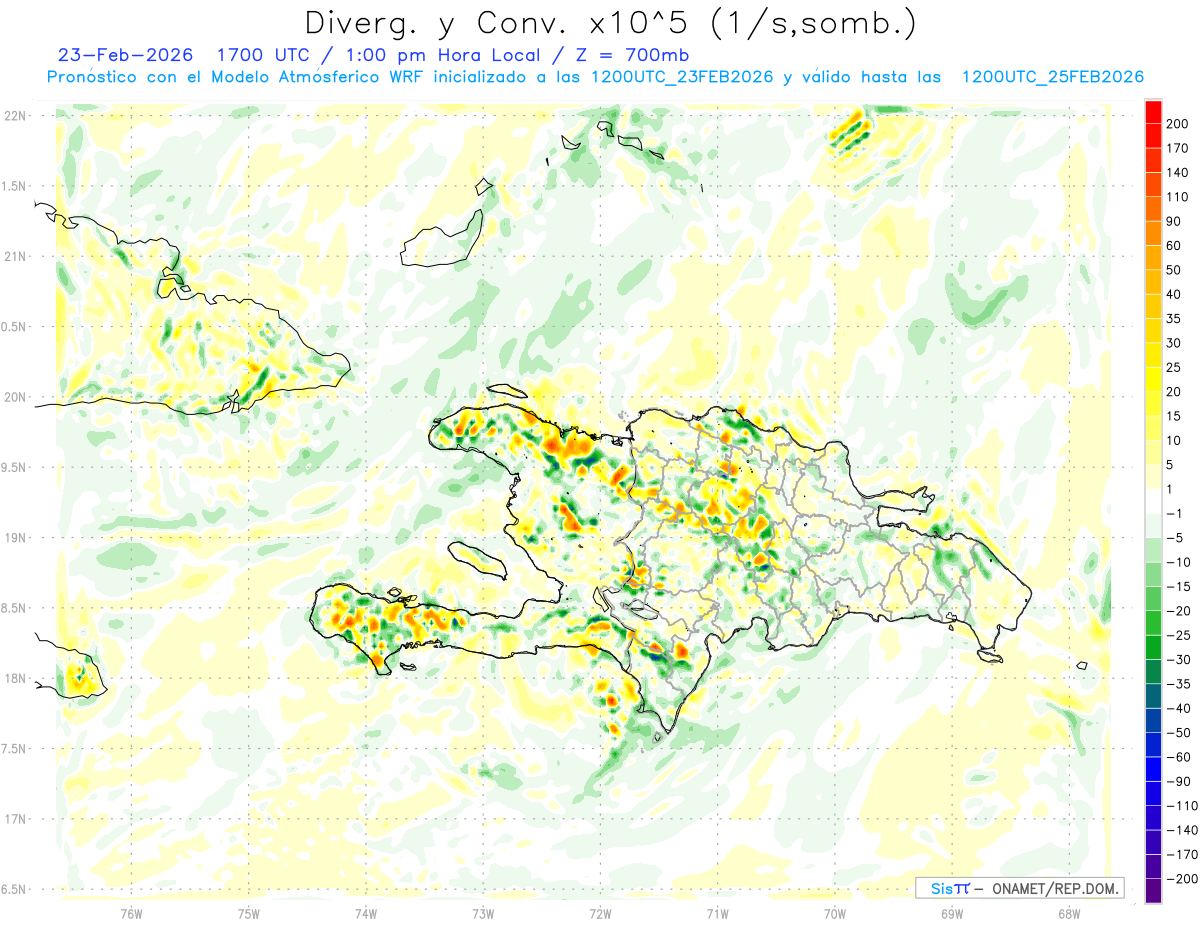Click the white swatch between 1 and -1

point(1153,501)
